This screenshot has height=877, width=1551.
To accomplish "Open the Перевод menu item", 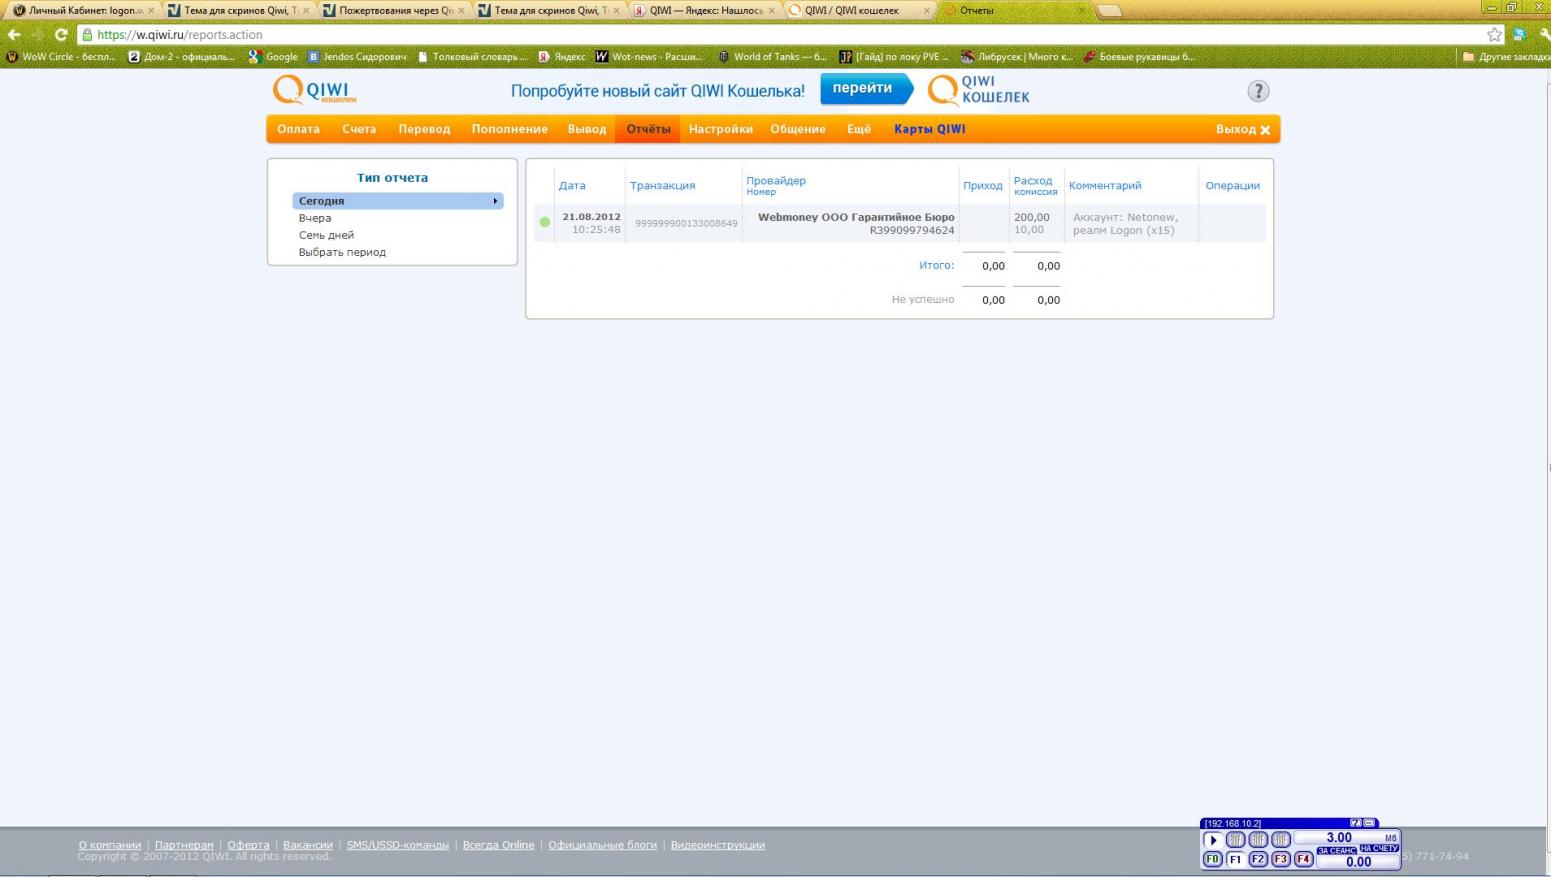I will coord(424,129).
